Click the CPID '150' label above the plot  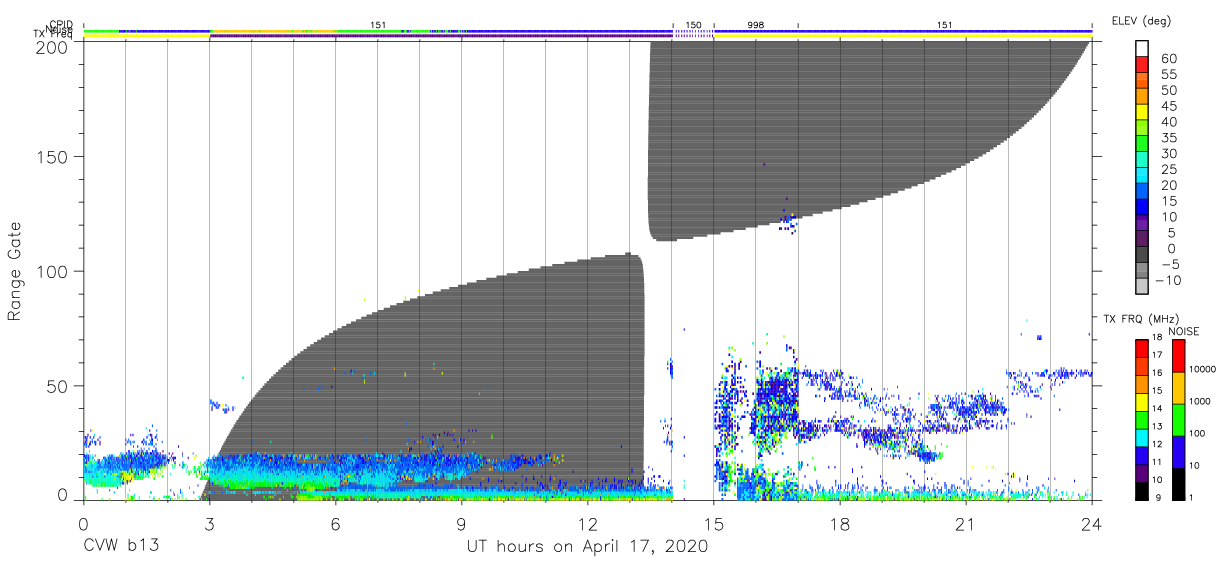coord(693,23)
